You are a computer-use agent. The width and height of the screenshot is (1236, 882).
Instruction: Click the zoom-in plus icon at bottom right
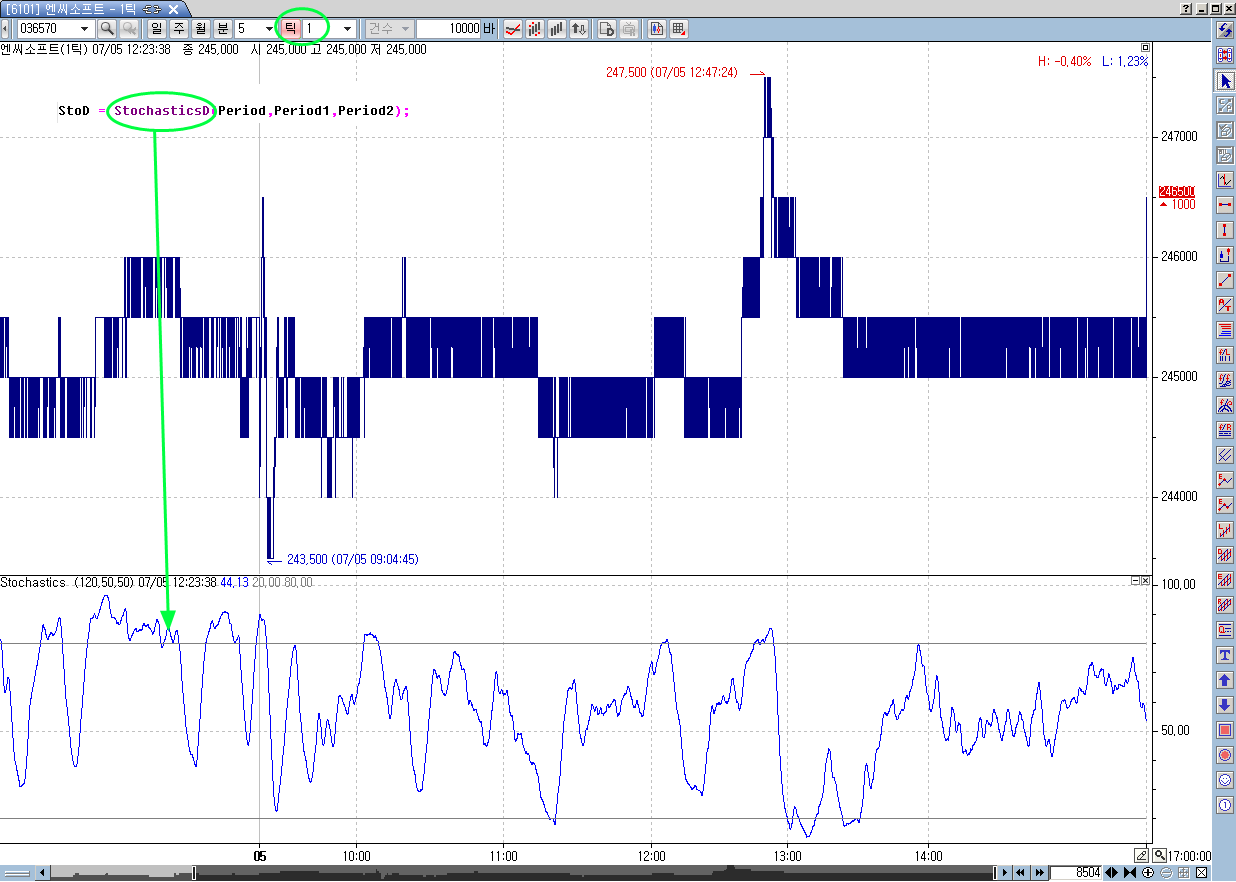tap(1148, 873)
